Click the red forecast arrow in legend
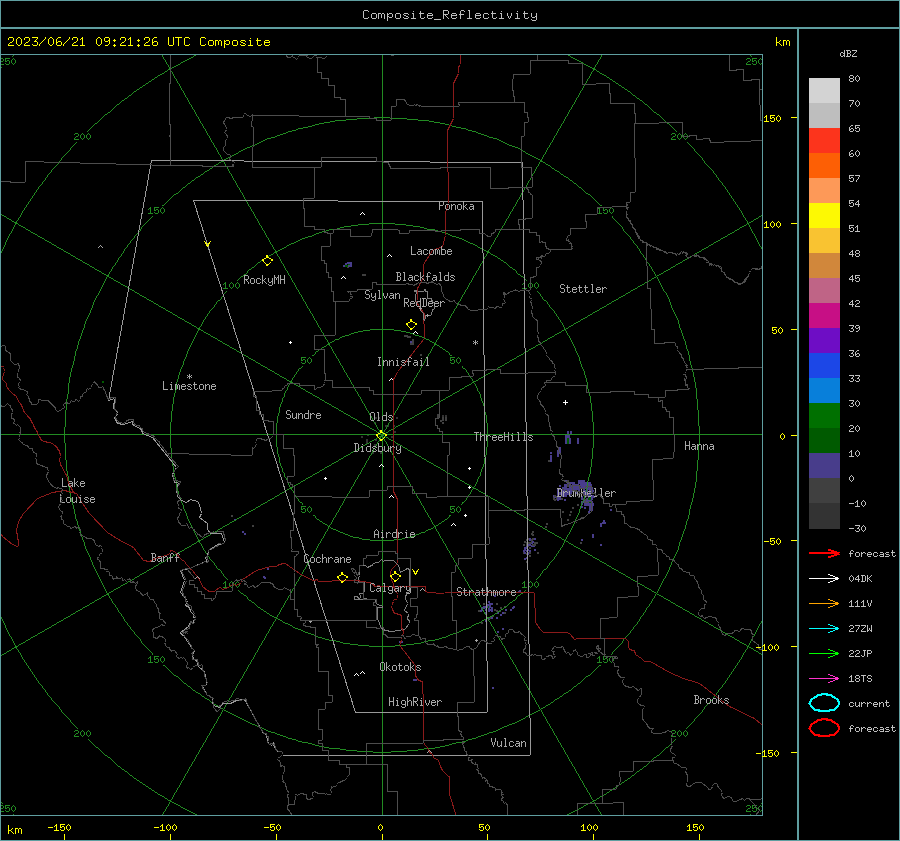Image resolution: width=900 pixels, height=841 pixels. [824, 553]
